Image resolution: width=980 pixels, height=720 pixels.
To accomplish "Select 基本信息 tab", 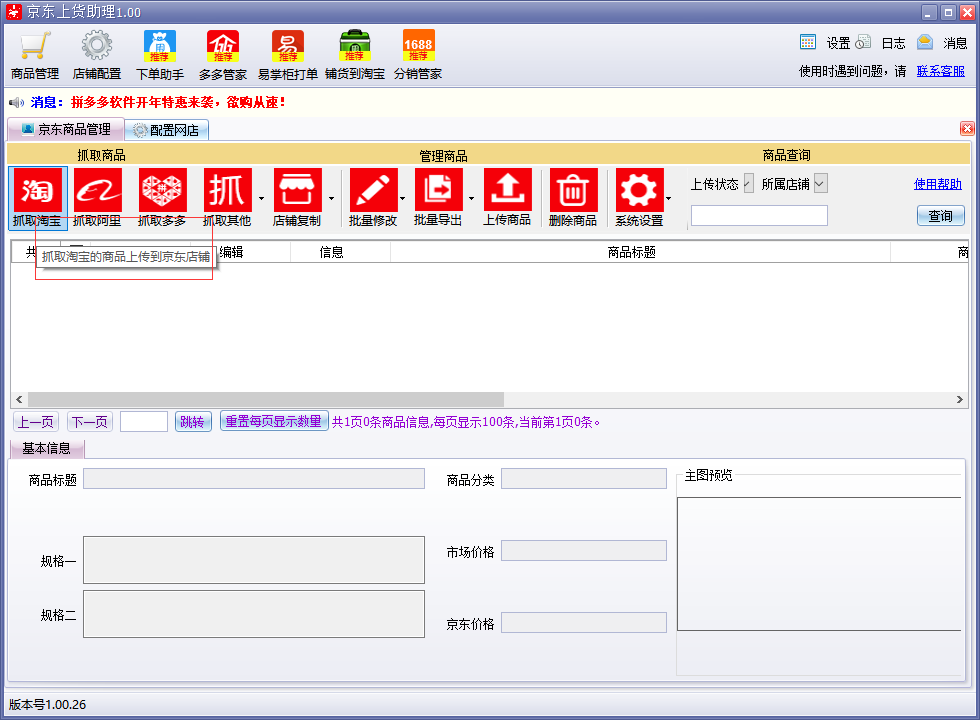I will 47,449.
